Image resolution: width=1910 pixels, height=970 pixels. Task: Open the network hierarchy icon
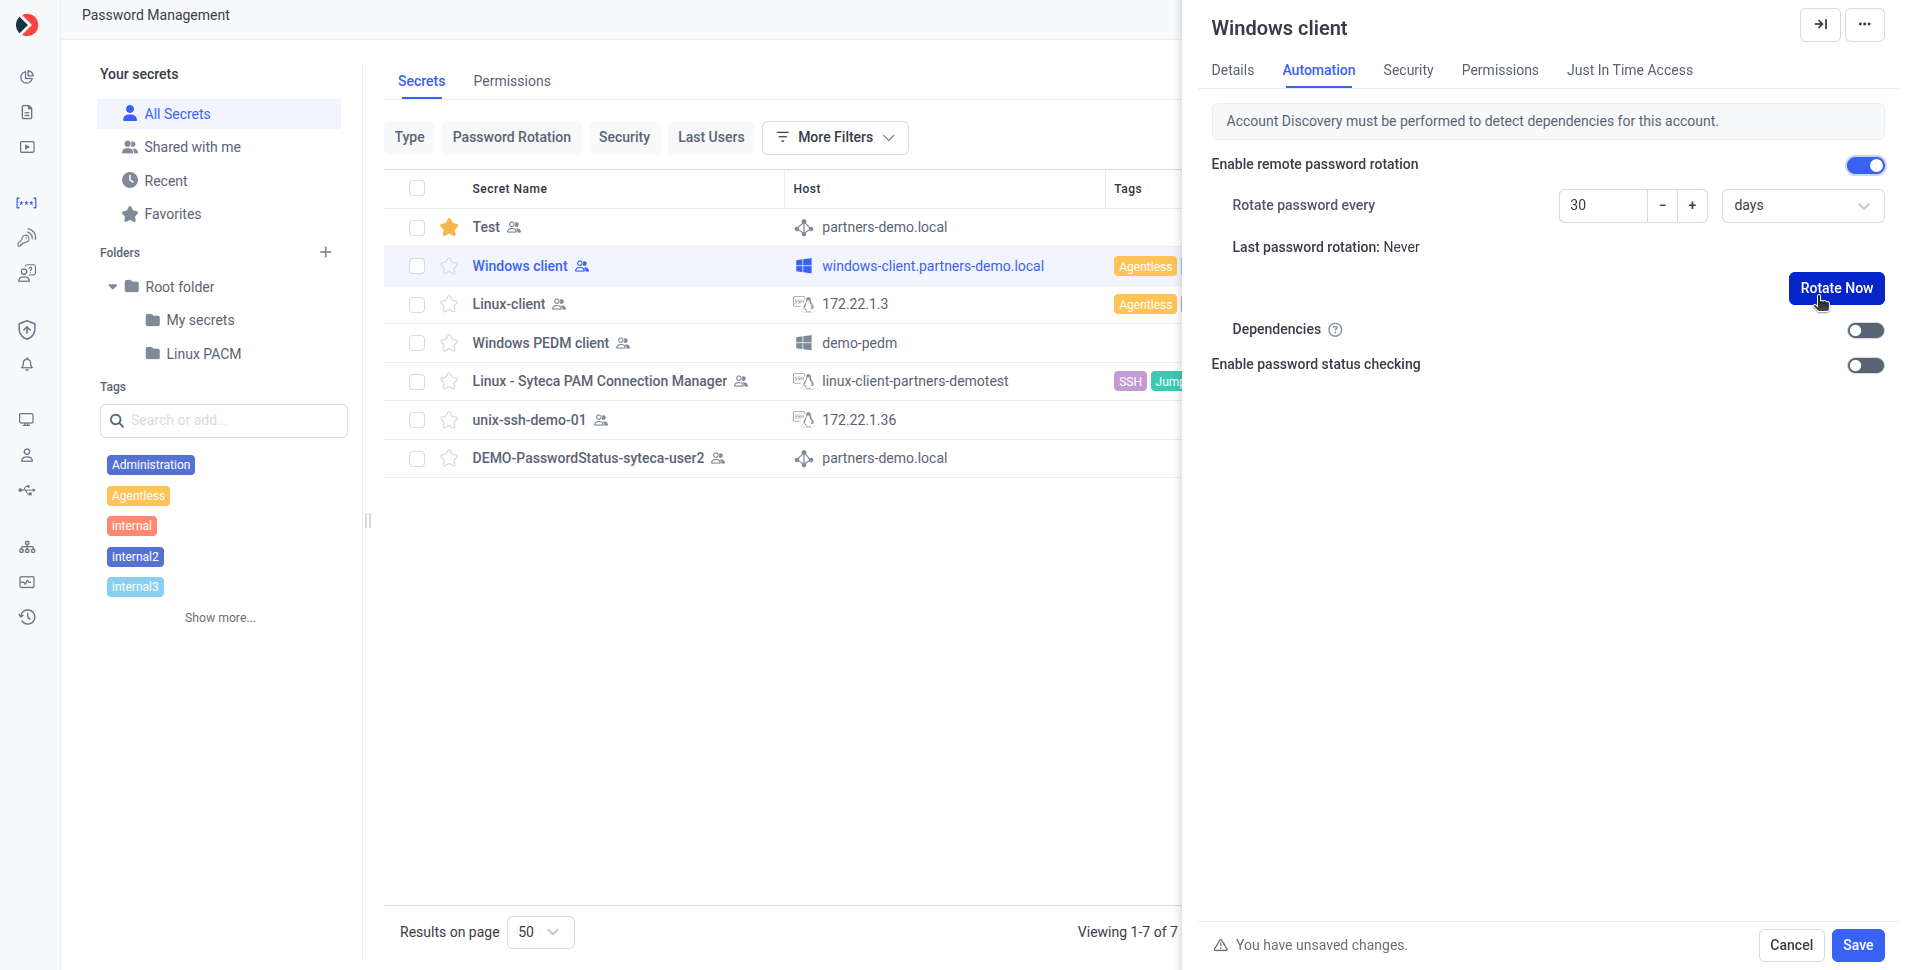click(27, 547)
